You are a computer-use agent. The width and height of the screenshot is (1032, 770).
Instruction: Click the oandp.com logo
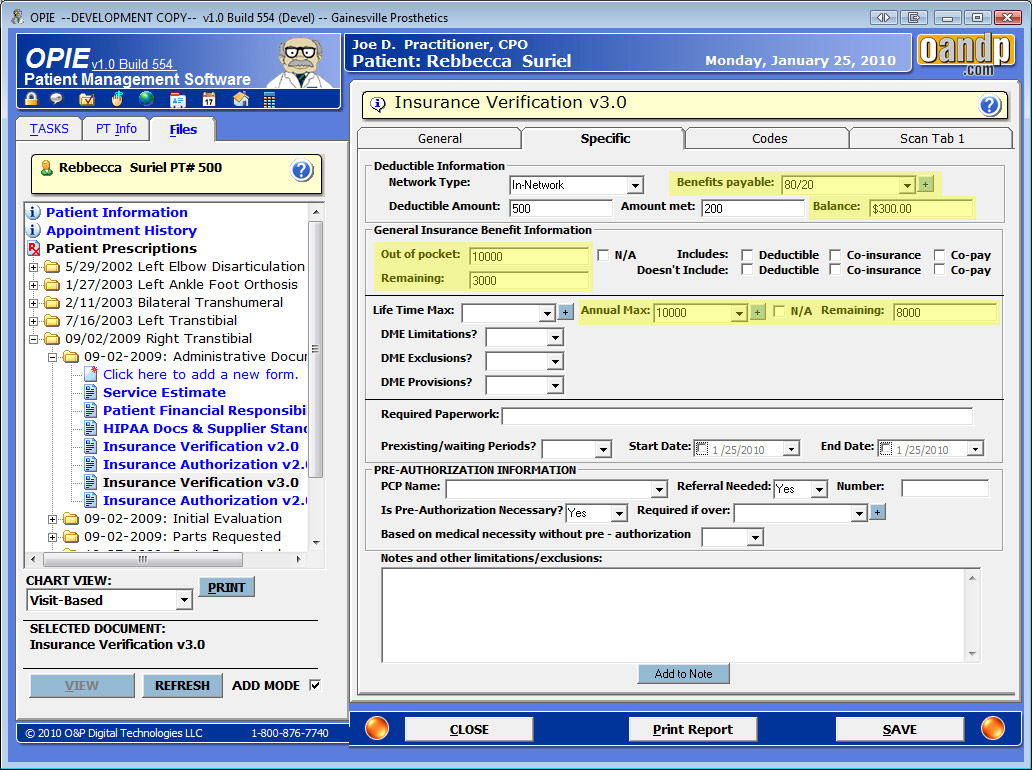(x=965, y=55)
